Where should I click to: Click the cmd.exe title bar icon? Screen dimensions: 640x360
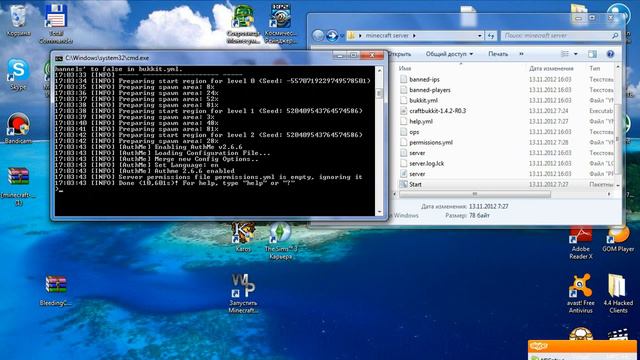[x=59, y=58]
